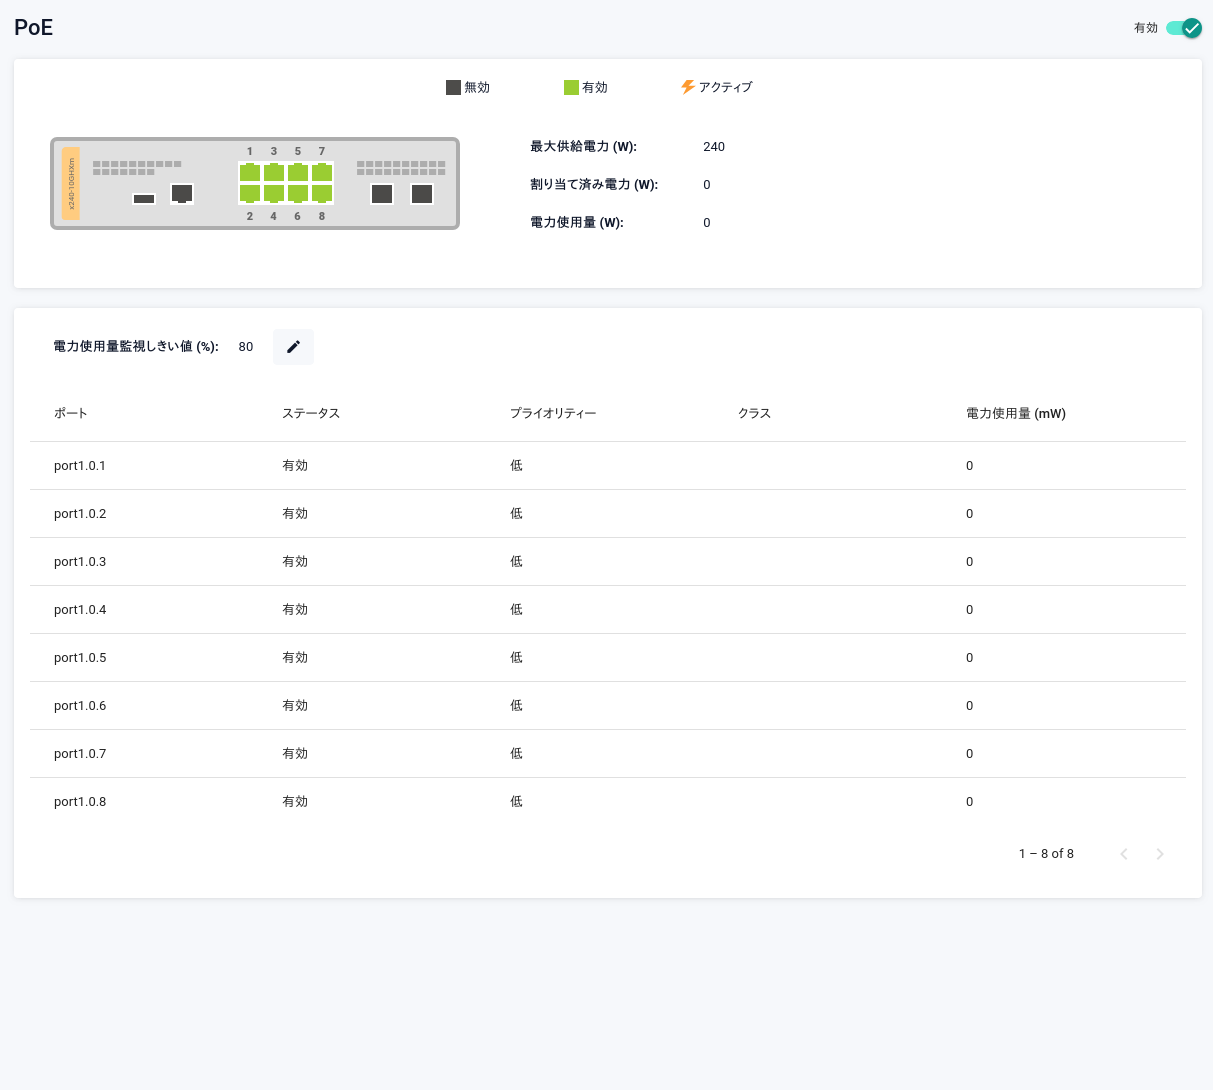Click the アクティブ lightning bolt legend icon
1213x1090 pixels.
688,87
